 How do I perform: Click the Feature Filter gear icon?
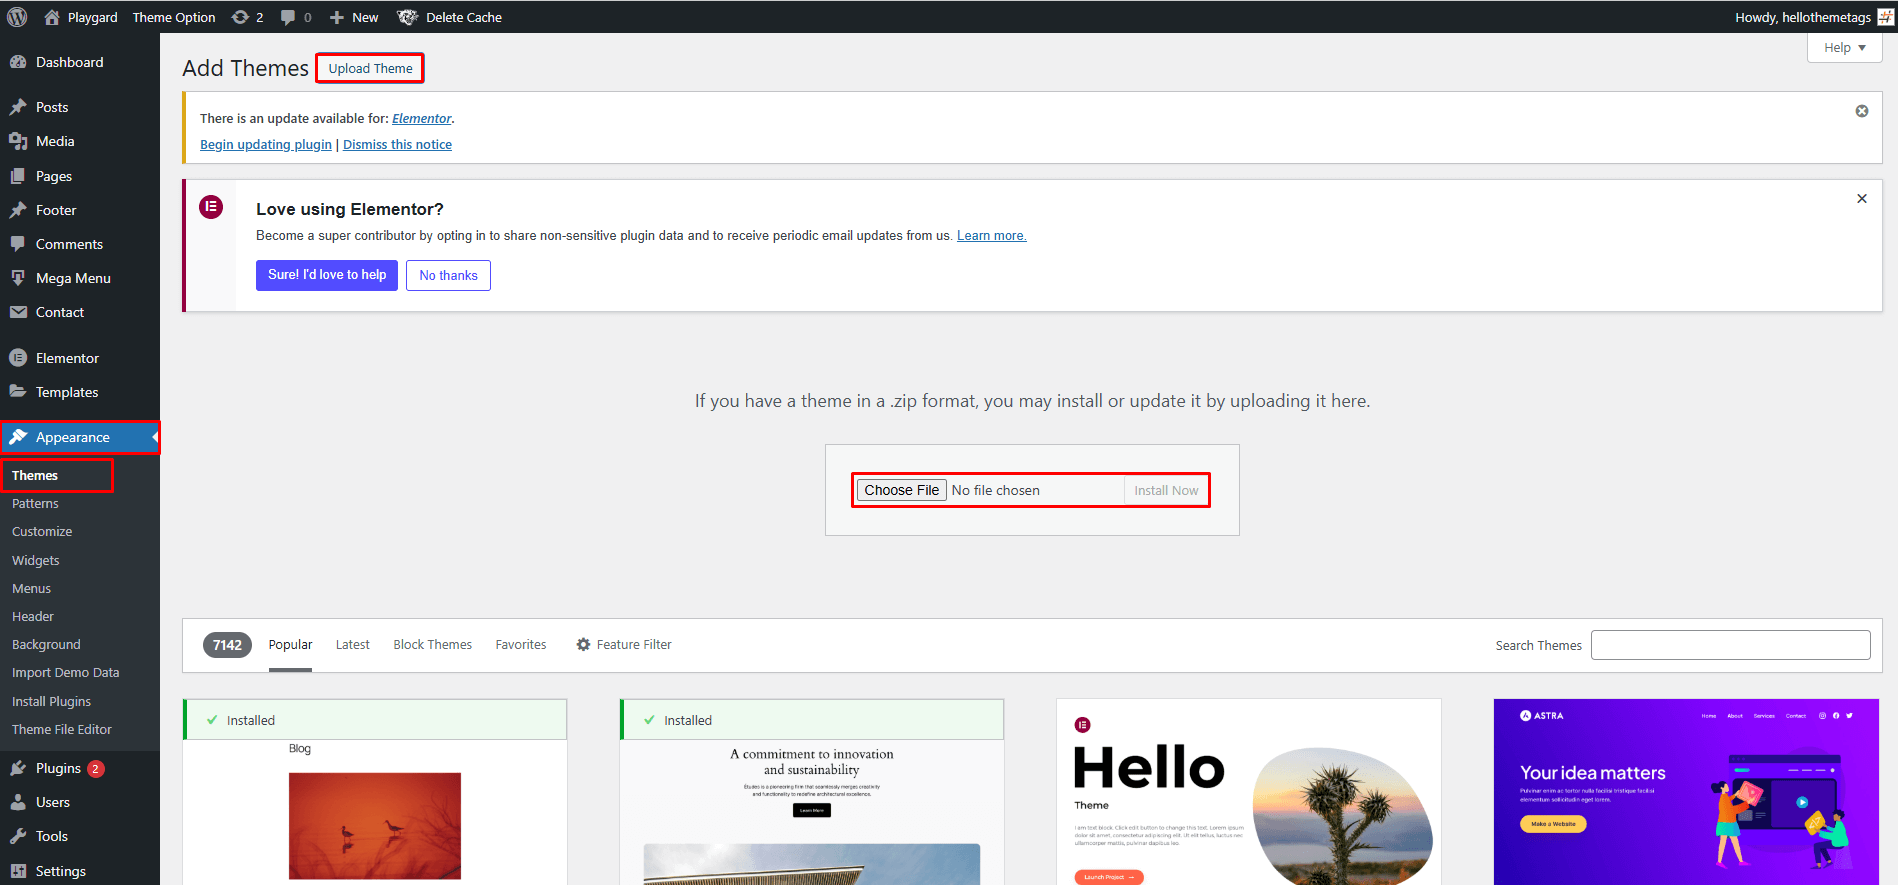(x=583, y=645)
